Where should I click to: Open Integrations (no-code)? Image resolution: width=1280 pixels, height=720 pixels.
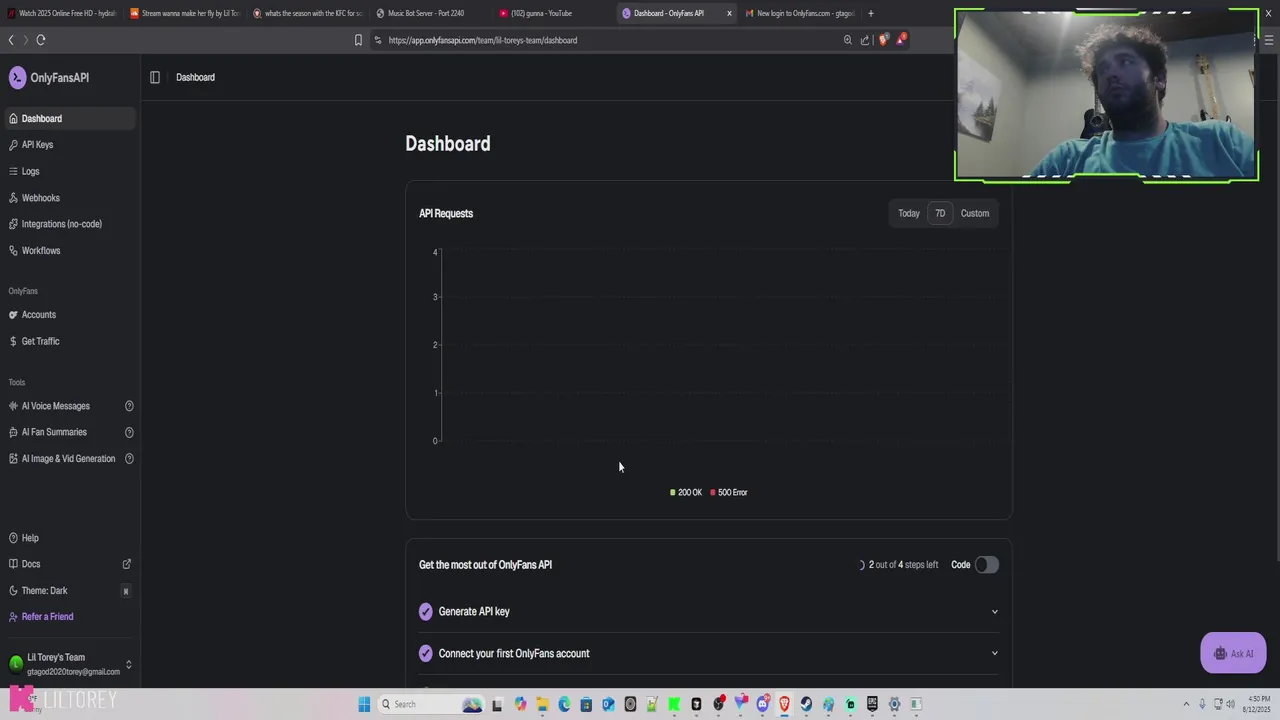click(68, 224)
